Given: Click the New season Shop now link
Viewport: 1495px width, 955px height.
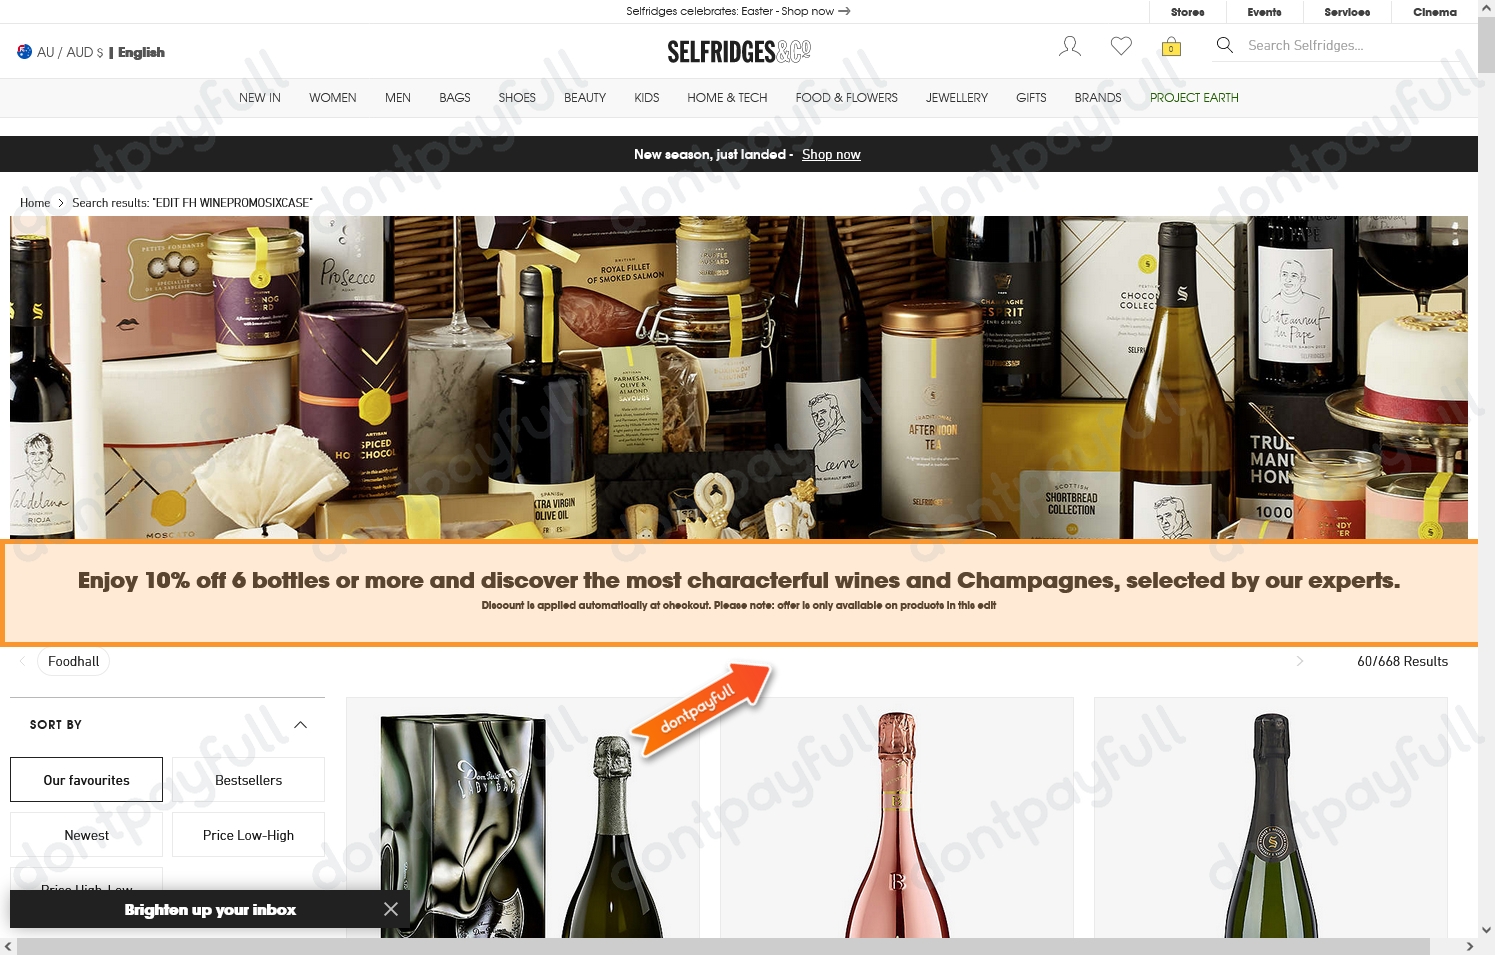Looking at the screenshot, I should [831, 154].
